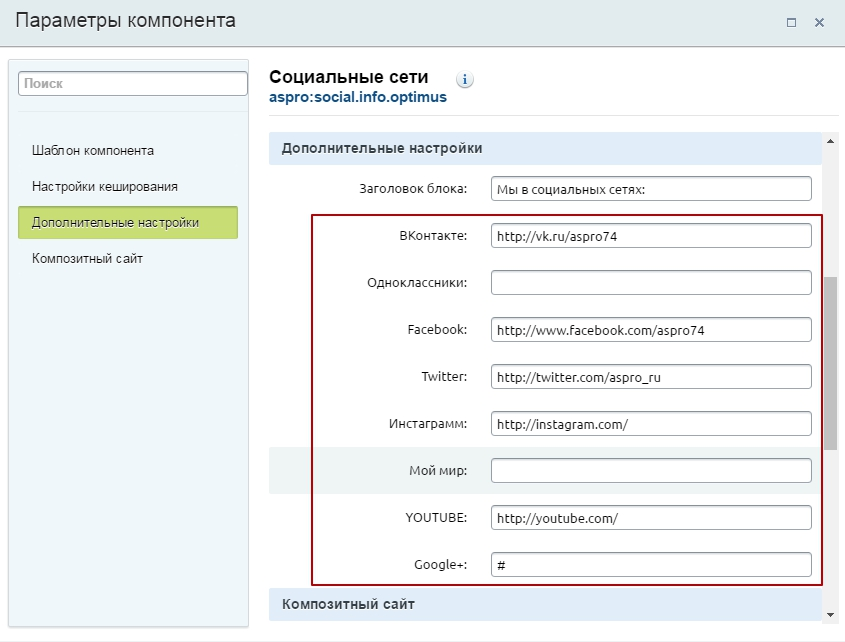Focus the empty Одноклассники field
The height and width of the screenshot is (642, 845).
651,283
